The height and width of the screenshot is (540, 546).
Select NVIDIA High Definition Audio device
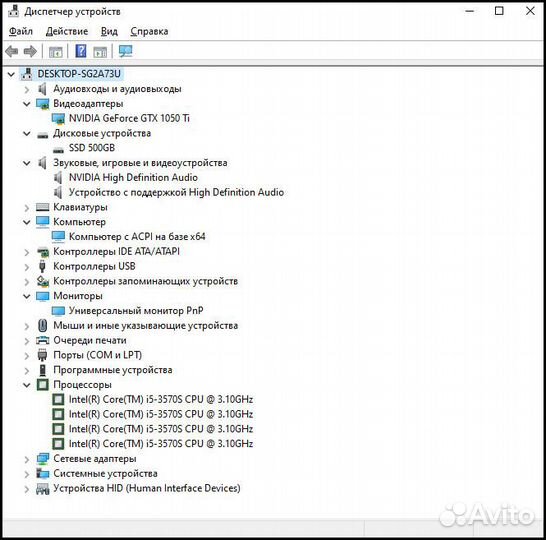[x=133, y=178]
